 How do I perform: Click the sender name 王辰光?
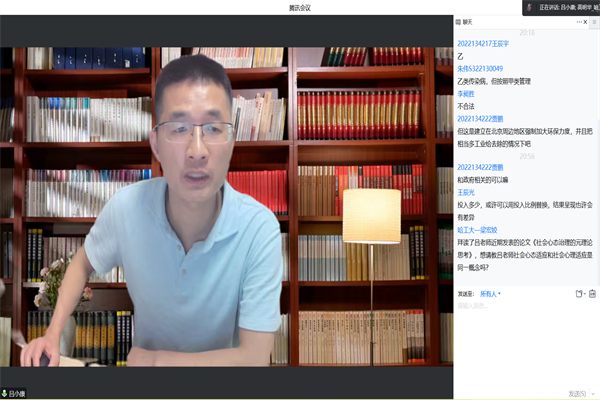(x=467, y=191)
